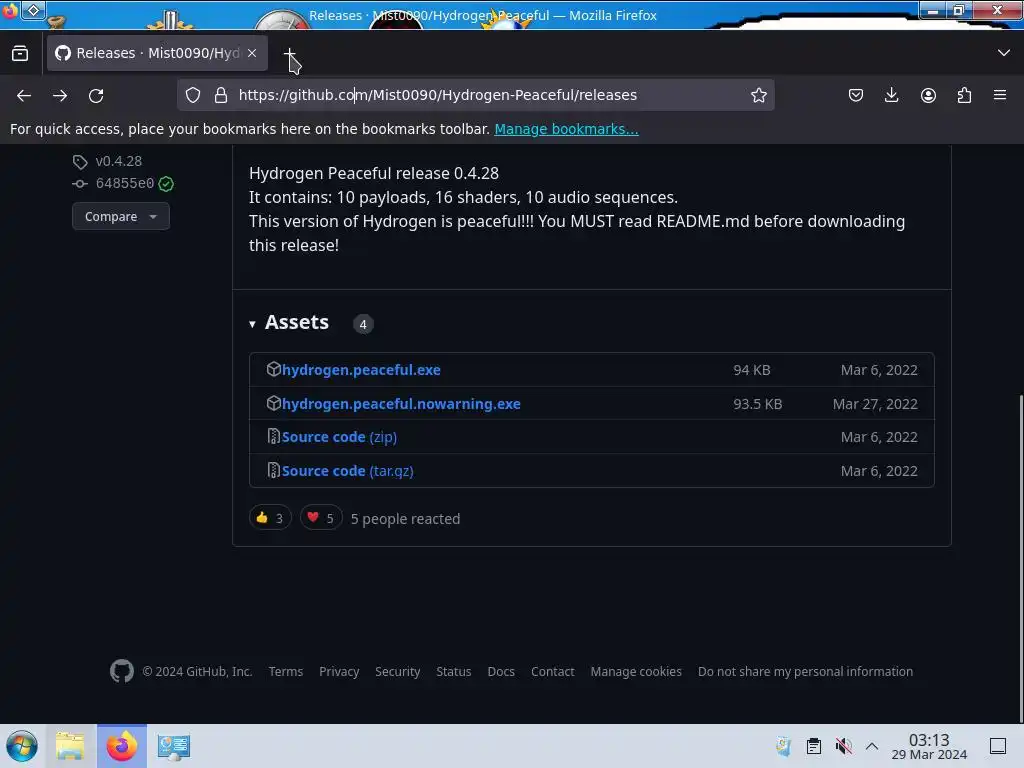Click the Firefox taskbar icon

(122, 746)
